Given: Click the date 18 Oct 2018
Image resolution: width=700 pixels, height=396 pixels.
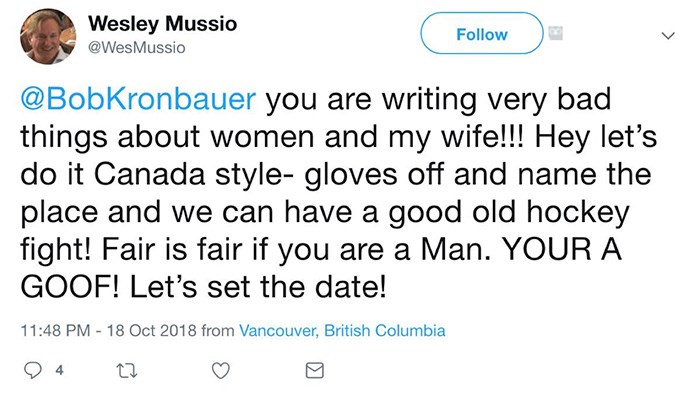Looking at the screenshot, I should (x=151, y=330).
